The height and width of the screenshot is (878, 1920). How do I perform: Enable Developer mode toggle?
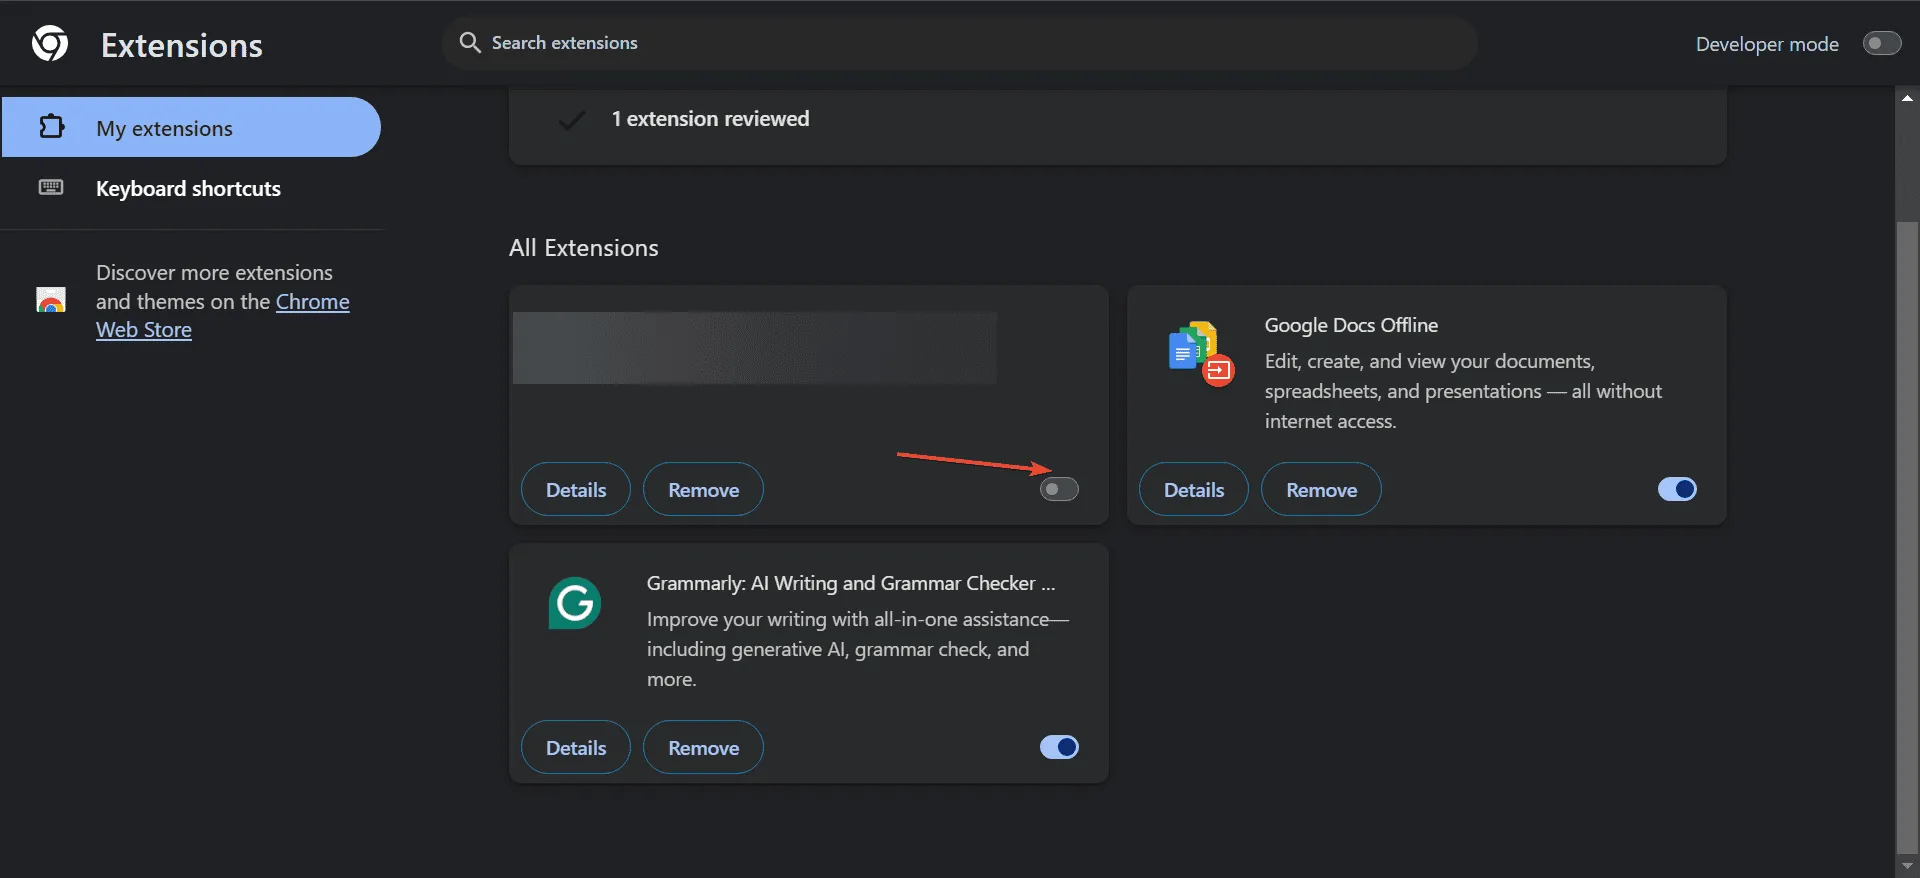1881,44
